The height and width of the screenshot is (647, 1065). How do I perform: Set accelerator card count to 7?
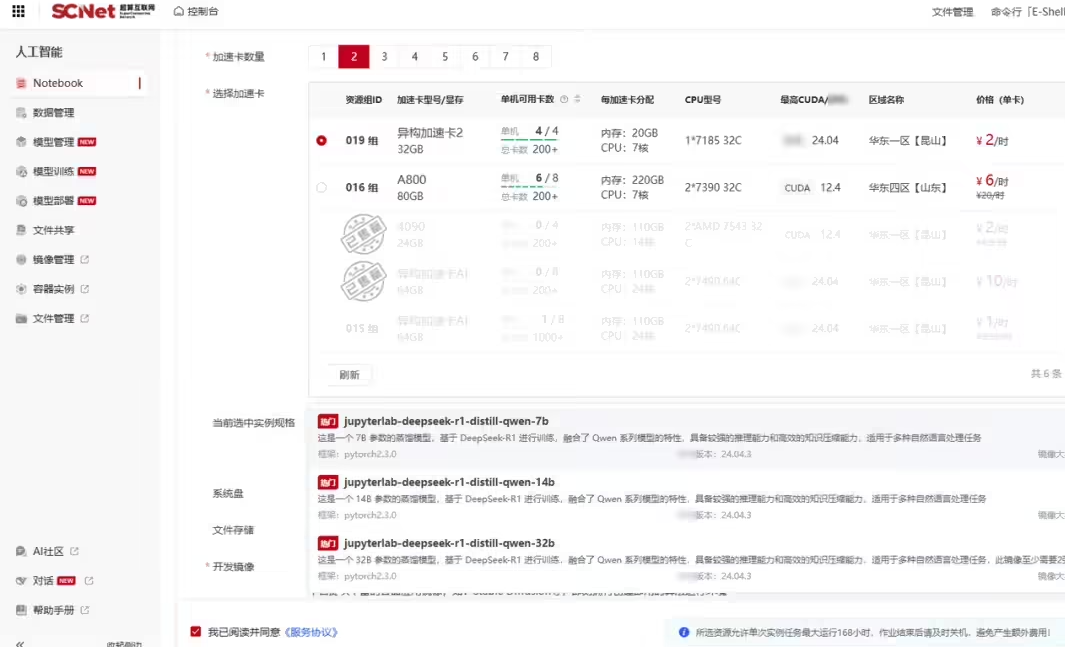(x=505, y=56)
